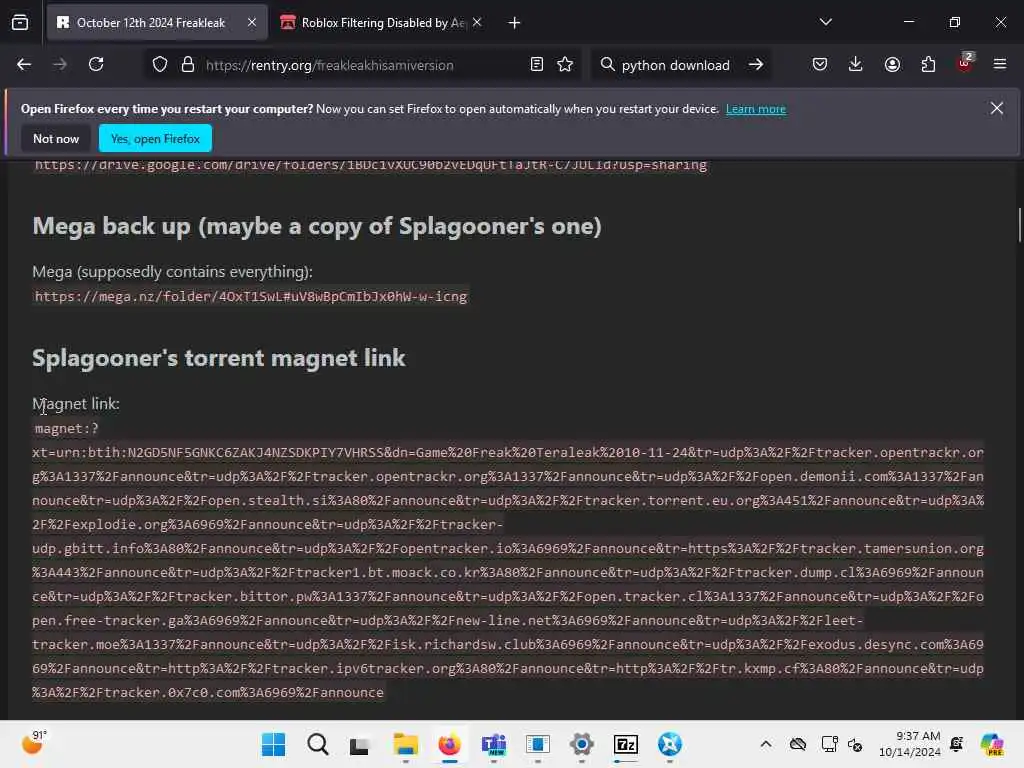Open File Explorer from the taskbar
Screen dimensions: 1024x768
point(406,744)
